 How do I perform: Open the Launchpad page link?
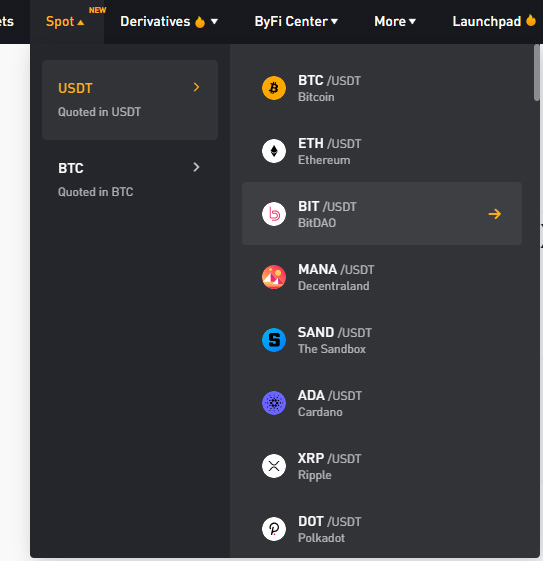pos(486,21)
